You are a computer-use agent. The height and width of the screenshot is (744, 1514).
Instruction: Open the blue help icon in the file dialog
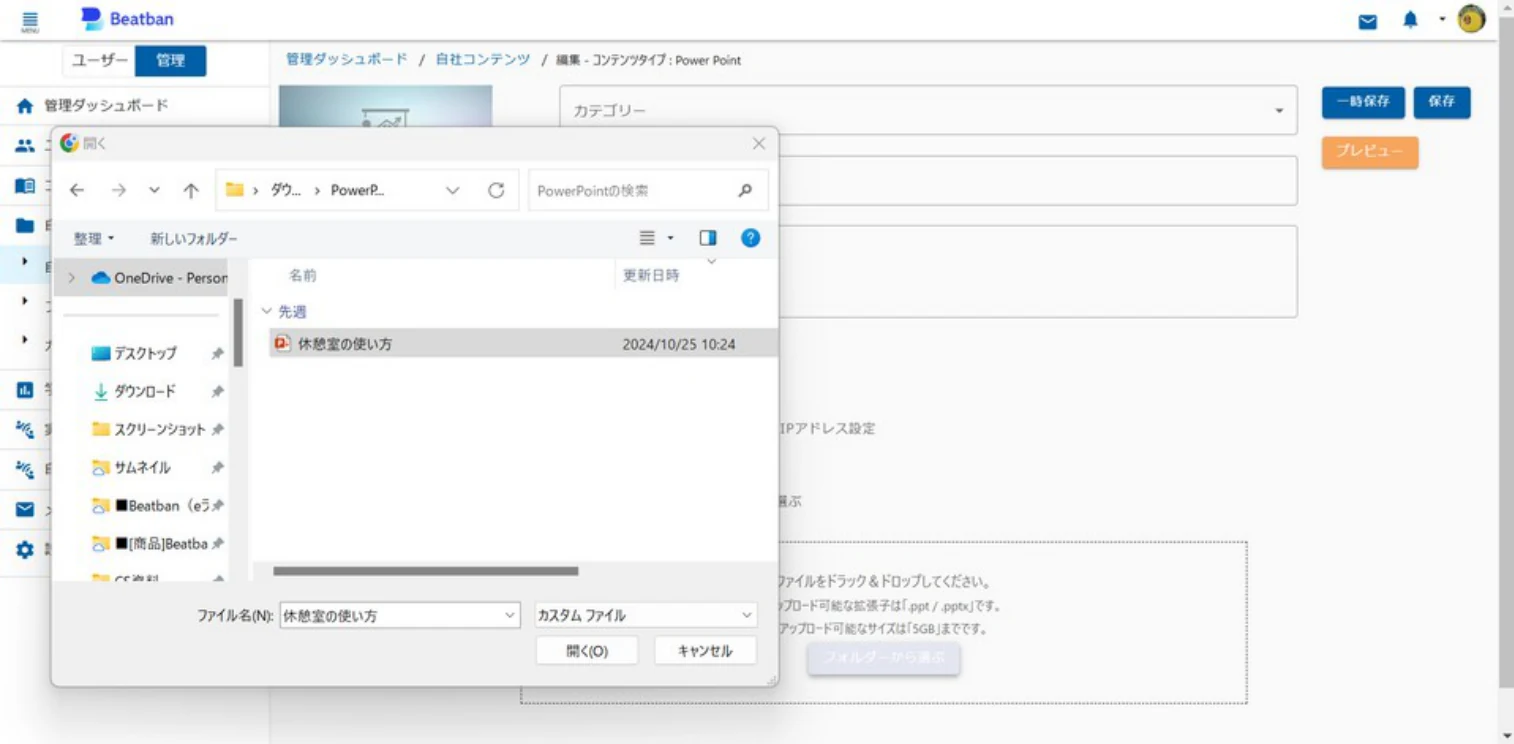tap(751, 238)
